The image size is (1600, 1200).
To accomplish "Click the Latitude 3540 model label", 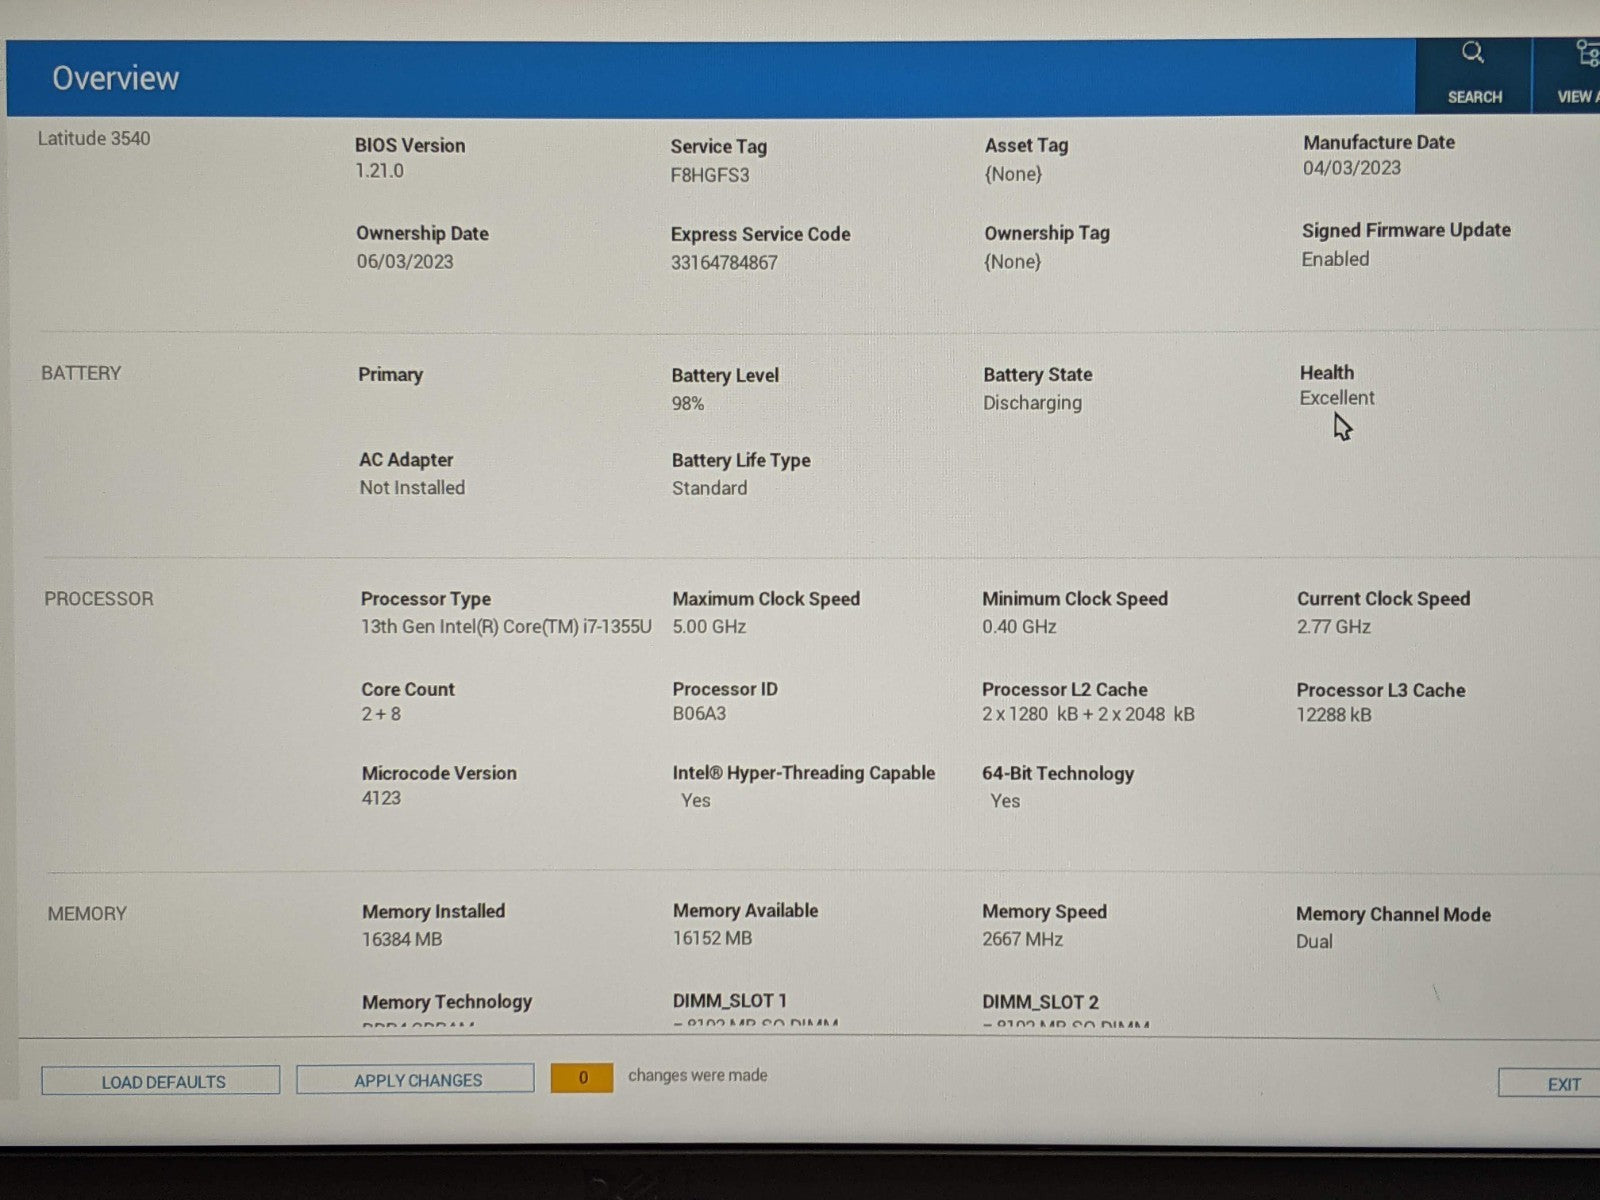I will coord(94,139).
